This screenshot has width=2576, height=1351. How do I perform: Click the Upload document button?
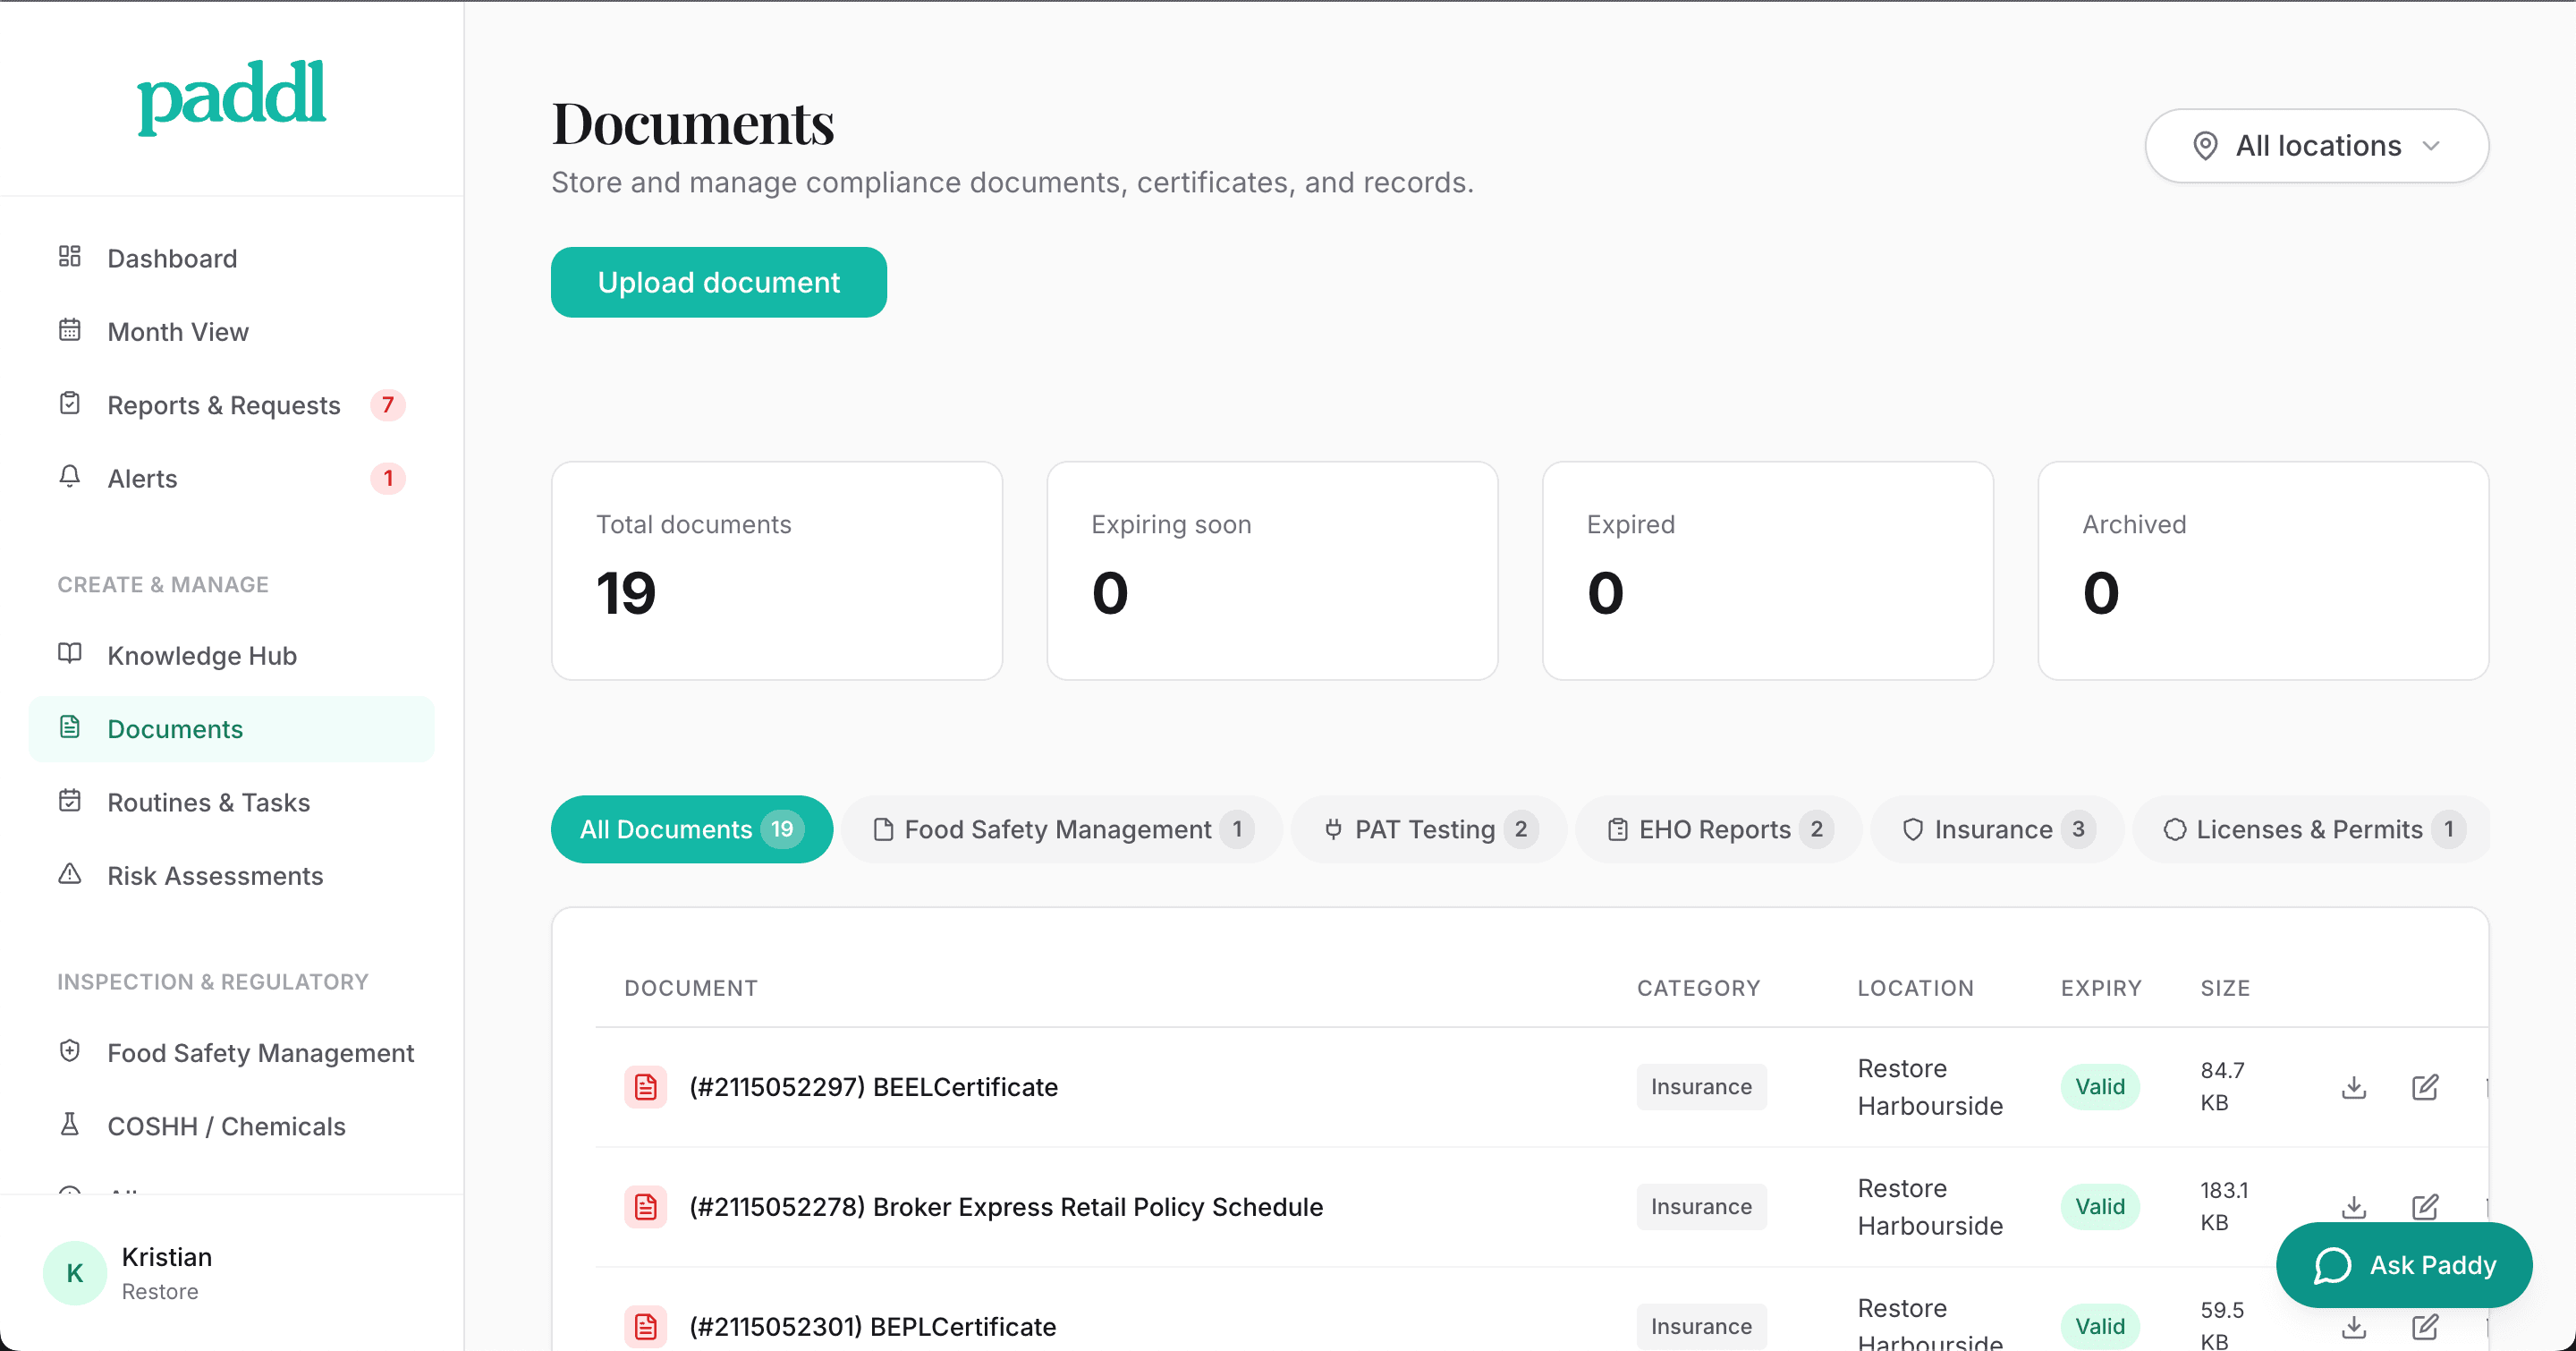pos(718,282)
